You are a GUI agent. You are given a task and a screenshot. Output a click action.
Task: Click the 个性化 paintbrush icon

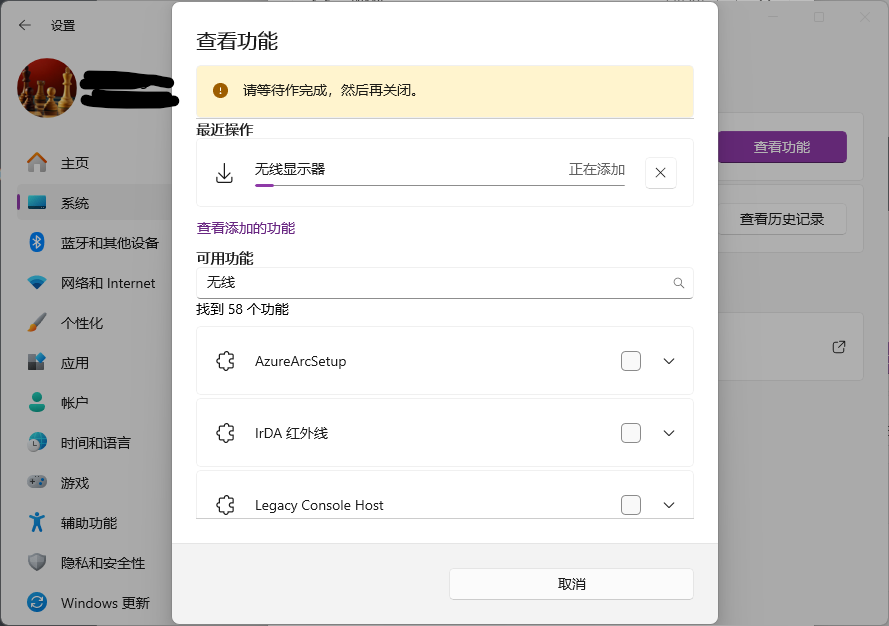(37, 323)
